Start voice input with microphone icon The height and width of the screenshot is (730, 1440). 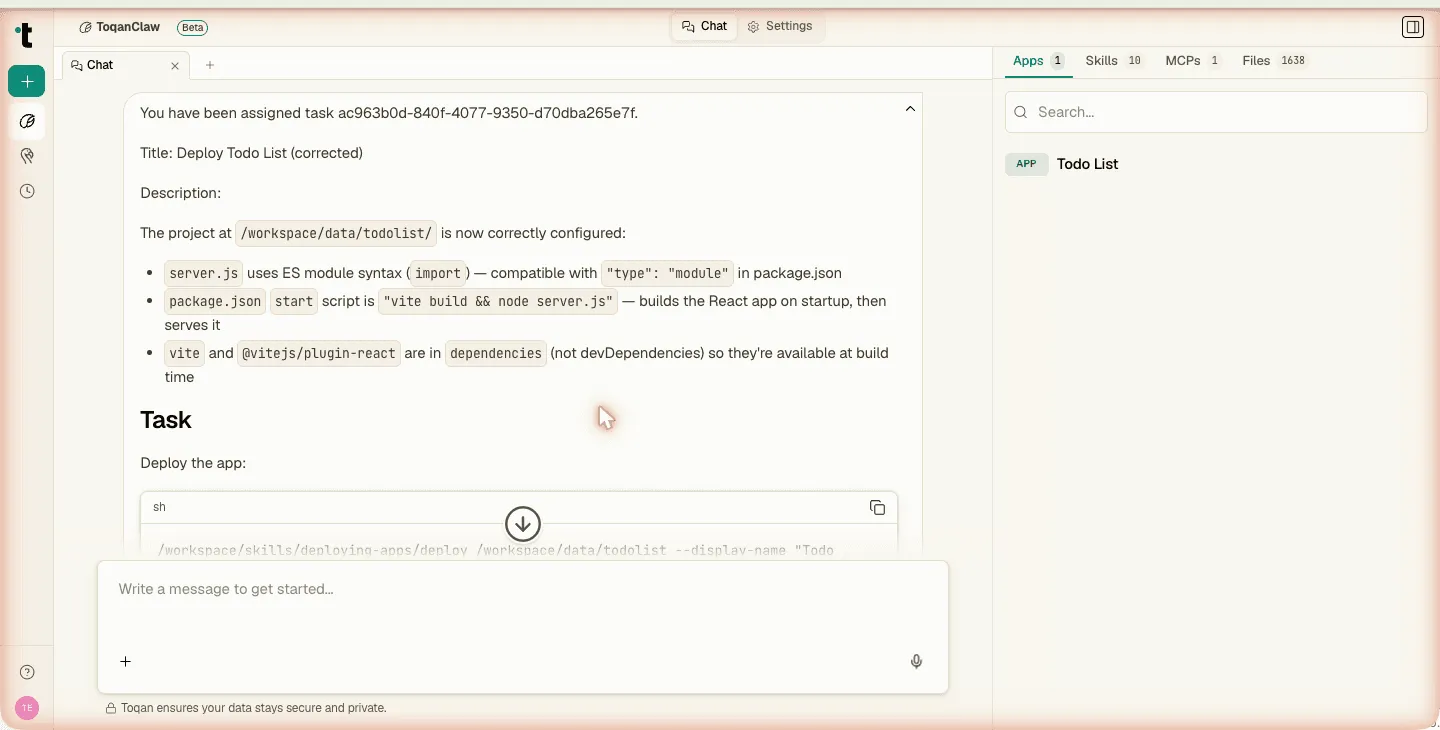tap(916, 661)
